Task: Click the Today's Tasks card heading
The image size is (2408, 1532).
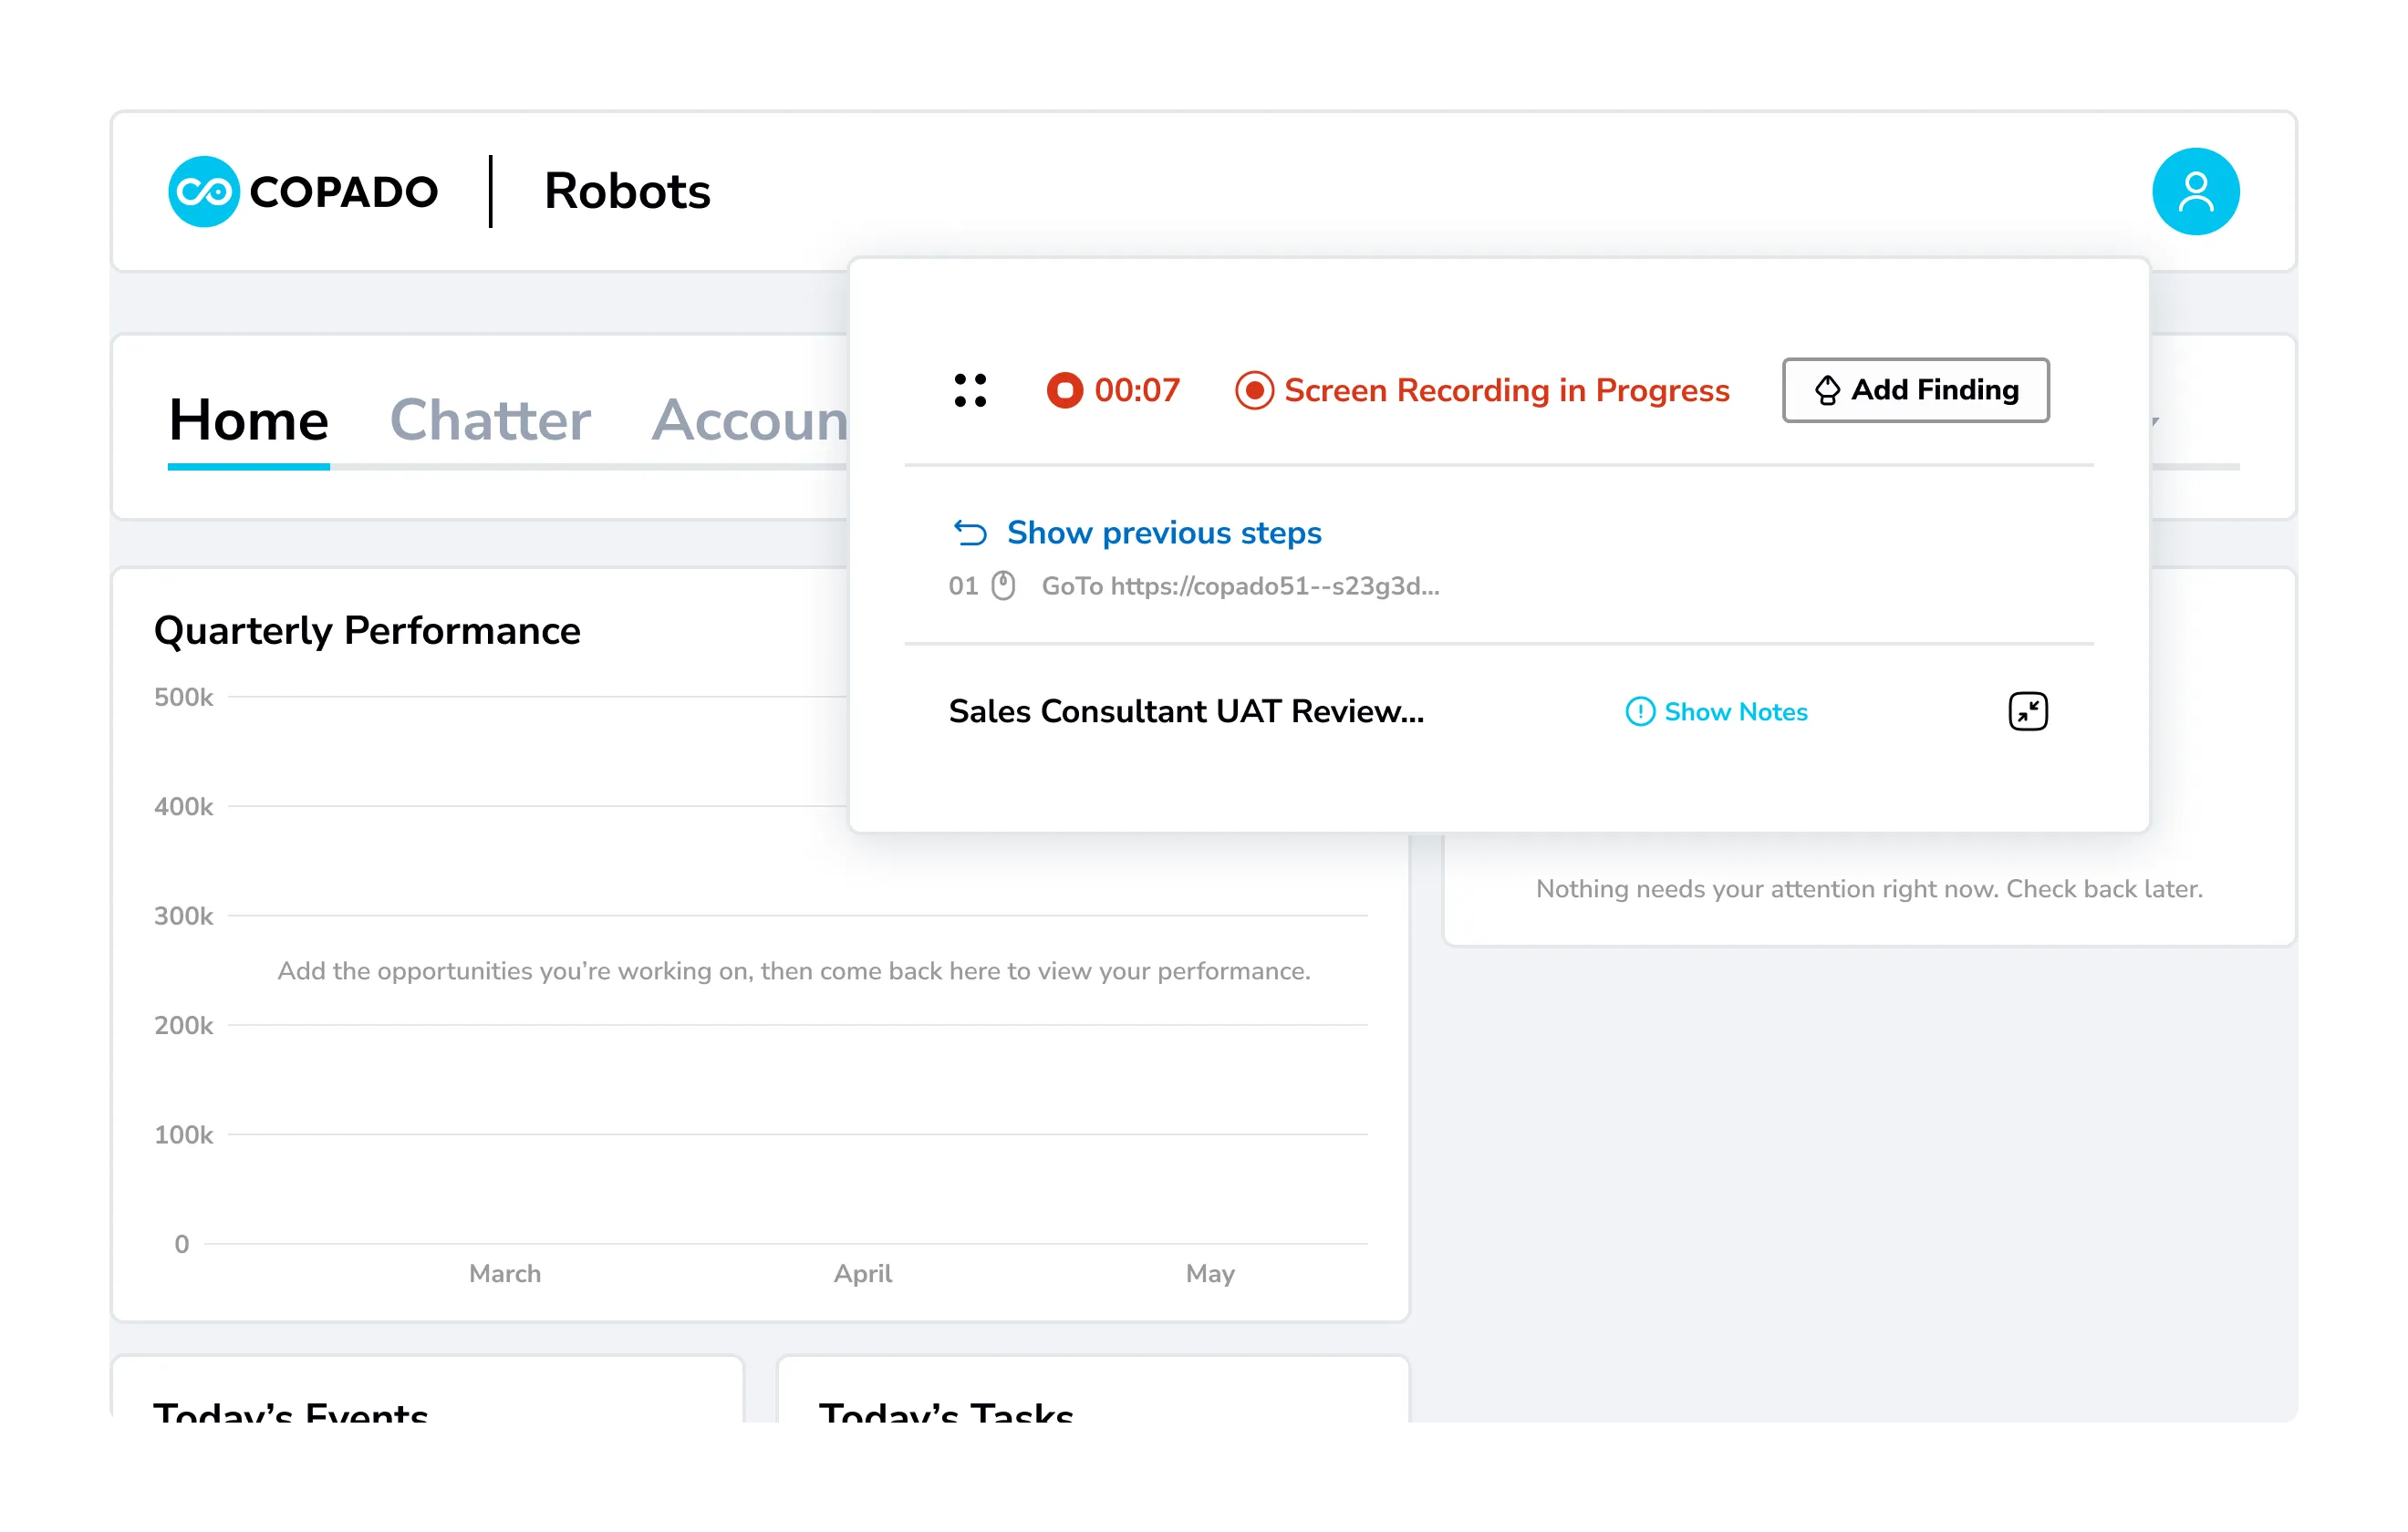Action: coord(945,1411)
